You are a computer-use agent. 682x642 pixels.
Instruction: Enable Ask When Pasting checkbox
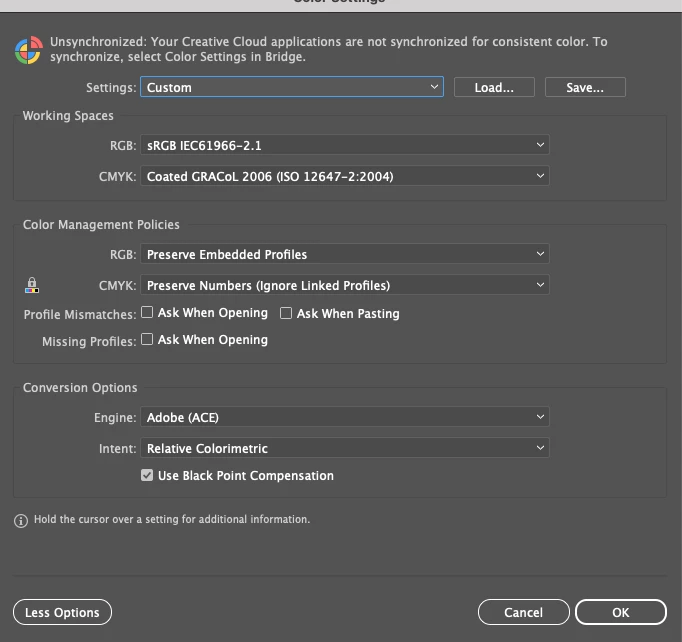pos(286,313)
